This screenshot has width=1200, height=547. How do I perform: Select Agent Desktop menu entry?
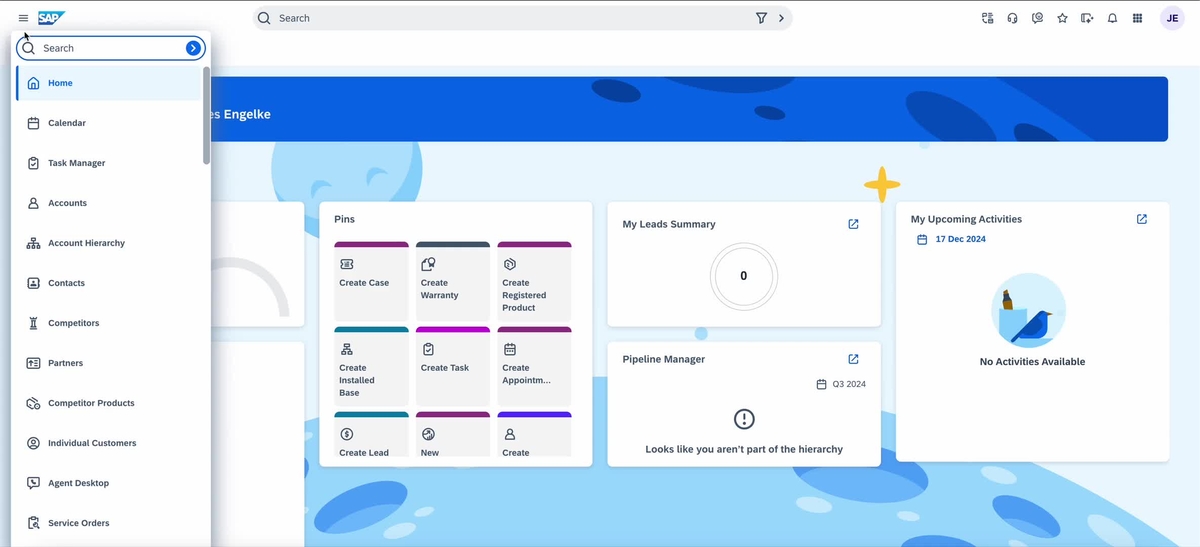pyautogui.click(x=108, y=483)
